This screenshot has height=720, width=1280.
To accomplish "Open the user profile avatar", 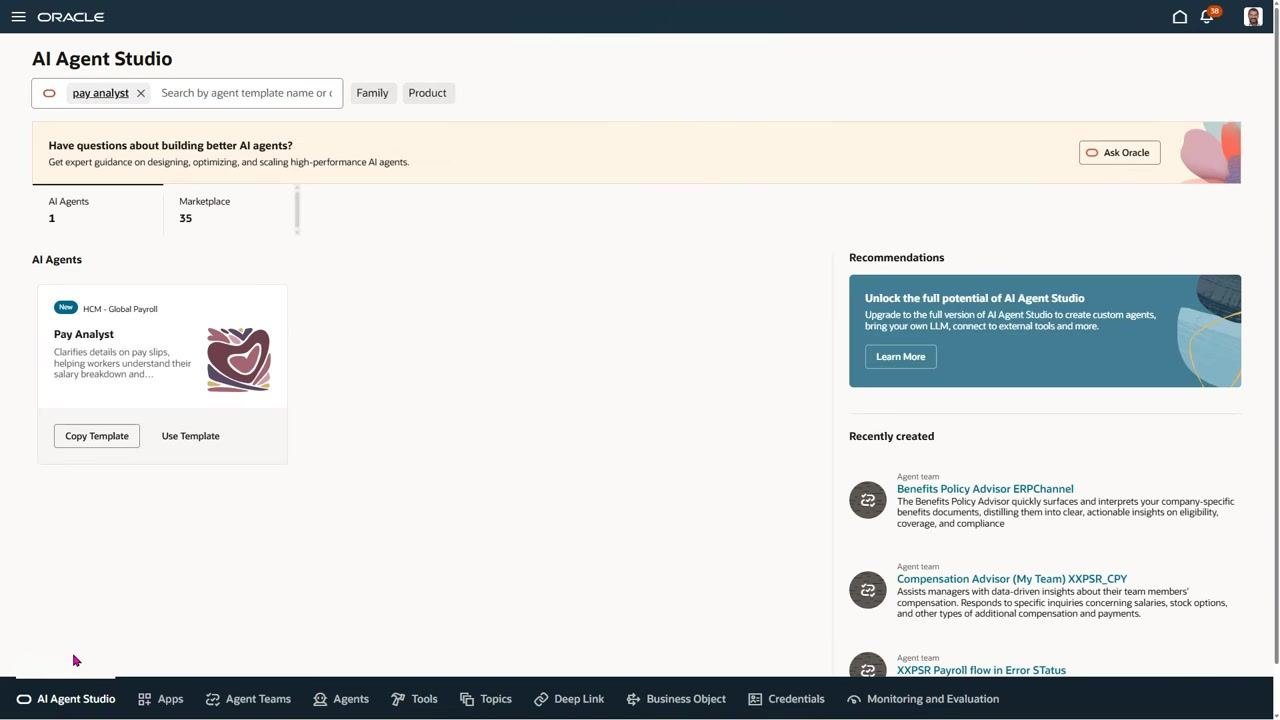I will click(x=1253, y=17).
